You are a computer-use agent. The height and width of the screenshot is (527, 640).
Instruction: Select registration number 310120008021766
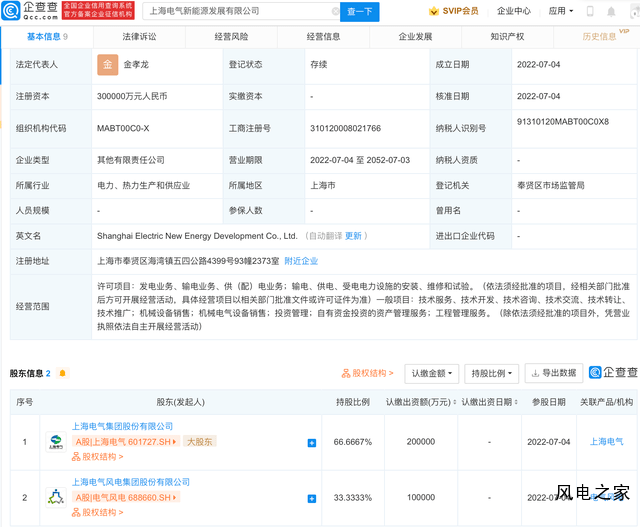pyautogui.click(x=345, y=129)
